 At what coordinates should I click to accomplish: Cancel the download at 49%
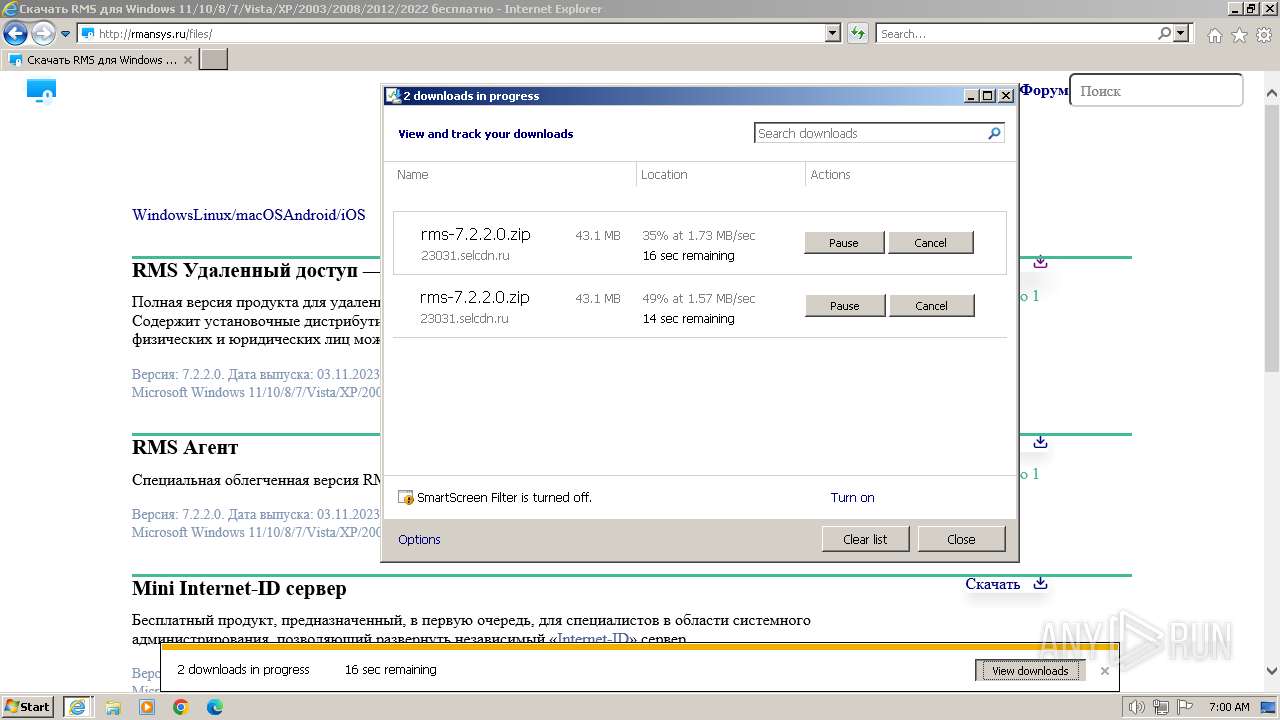(x=931, y=305)
